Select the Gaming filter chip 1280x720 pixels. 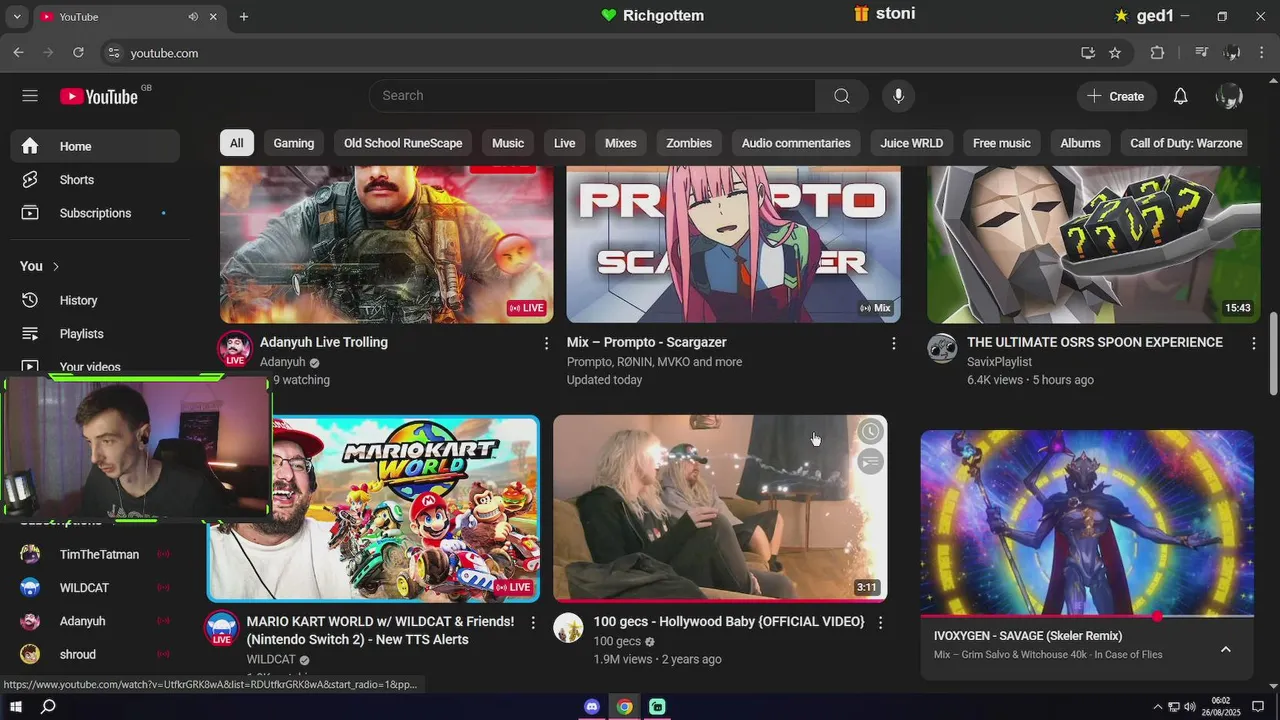point(294,143)
